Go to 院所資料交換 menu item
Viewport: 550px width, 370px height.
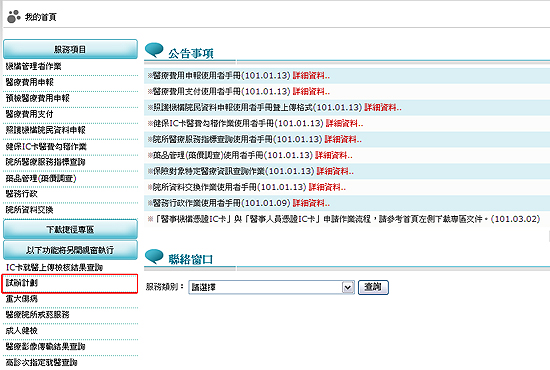tap(29, 210)
